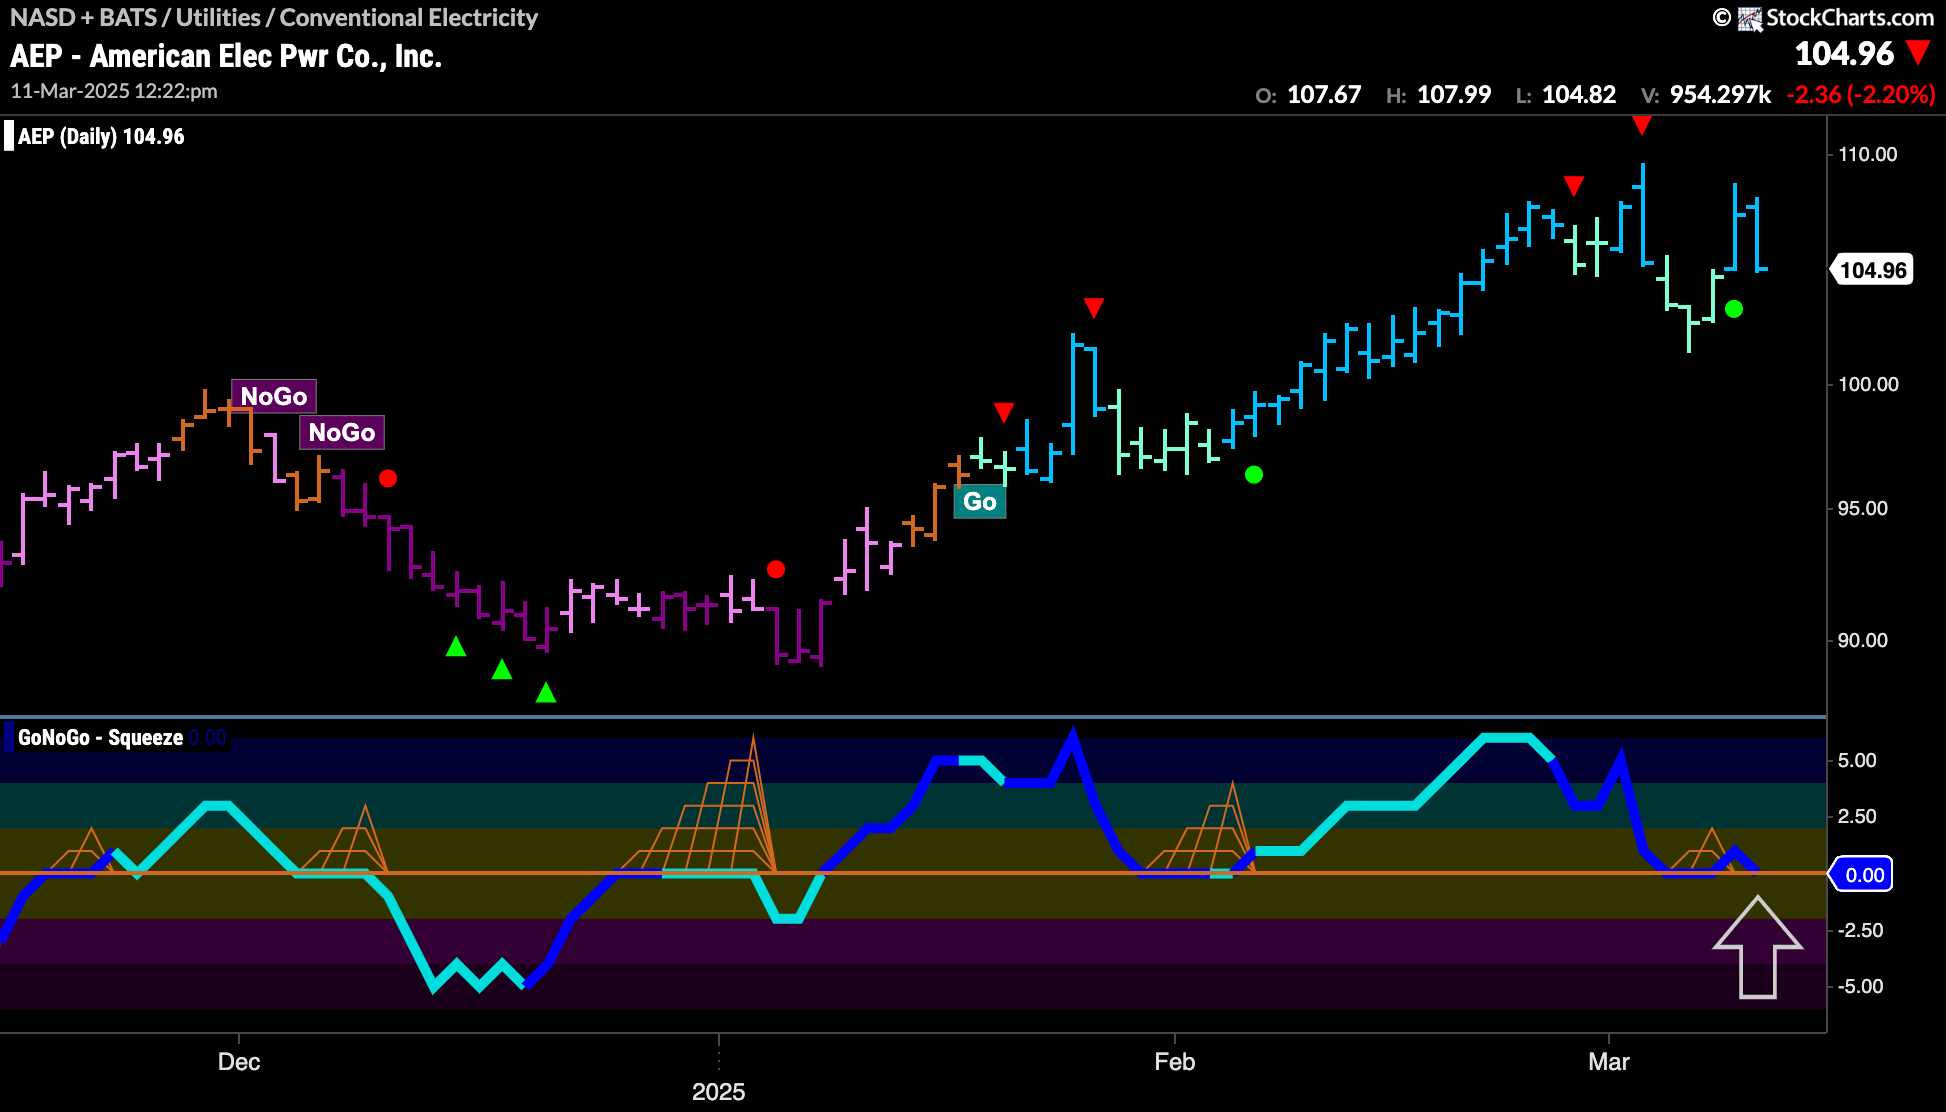The width and height of the screenshot is (1946, 1112).
Task: Click the first NoGo label near 100
Action: (274, 396)
